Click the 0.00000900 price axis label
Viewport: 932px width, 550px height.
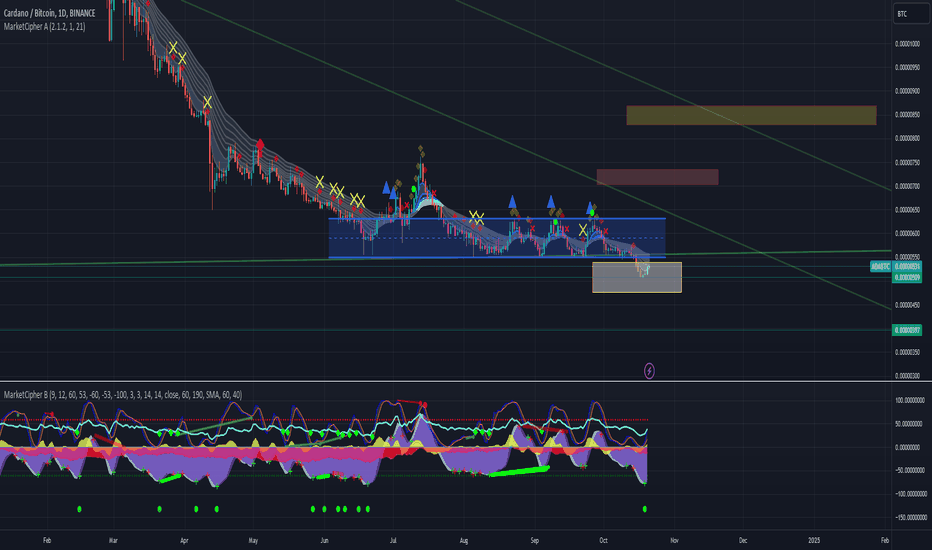(907, 91)
